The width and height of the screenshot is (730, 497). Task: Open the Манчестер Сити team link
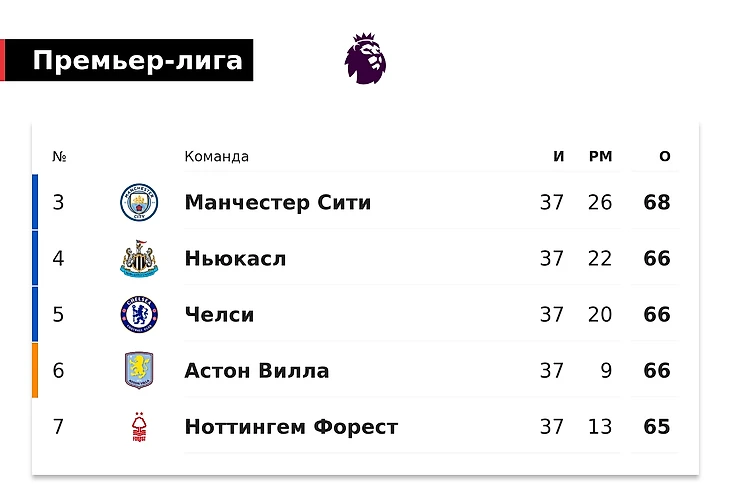point(278,202)
